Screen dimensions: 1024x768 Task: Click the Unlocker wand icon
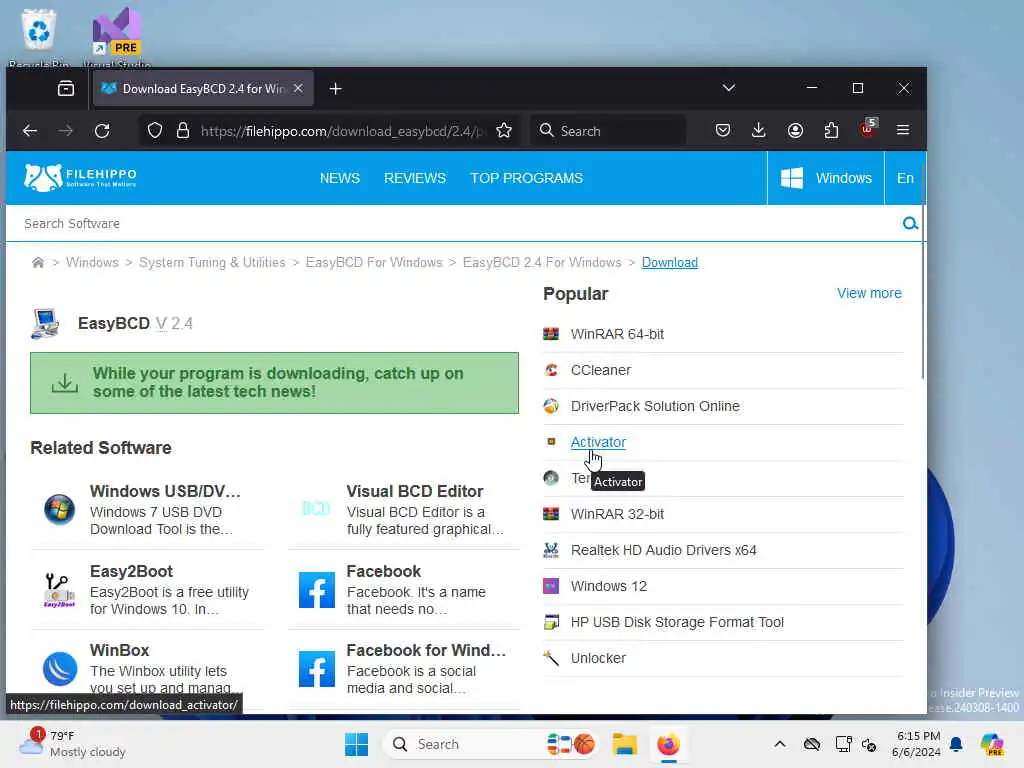click(551, 658)
